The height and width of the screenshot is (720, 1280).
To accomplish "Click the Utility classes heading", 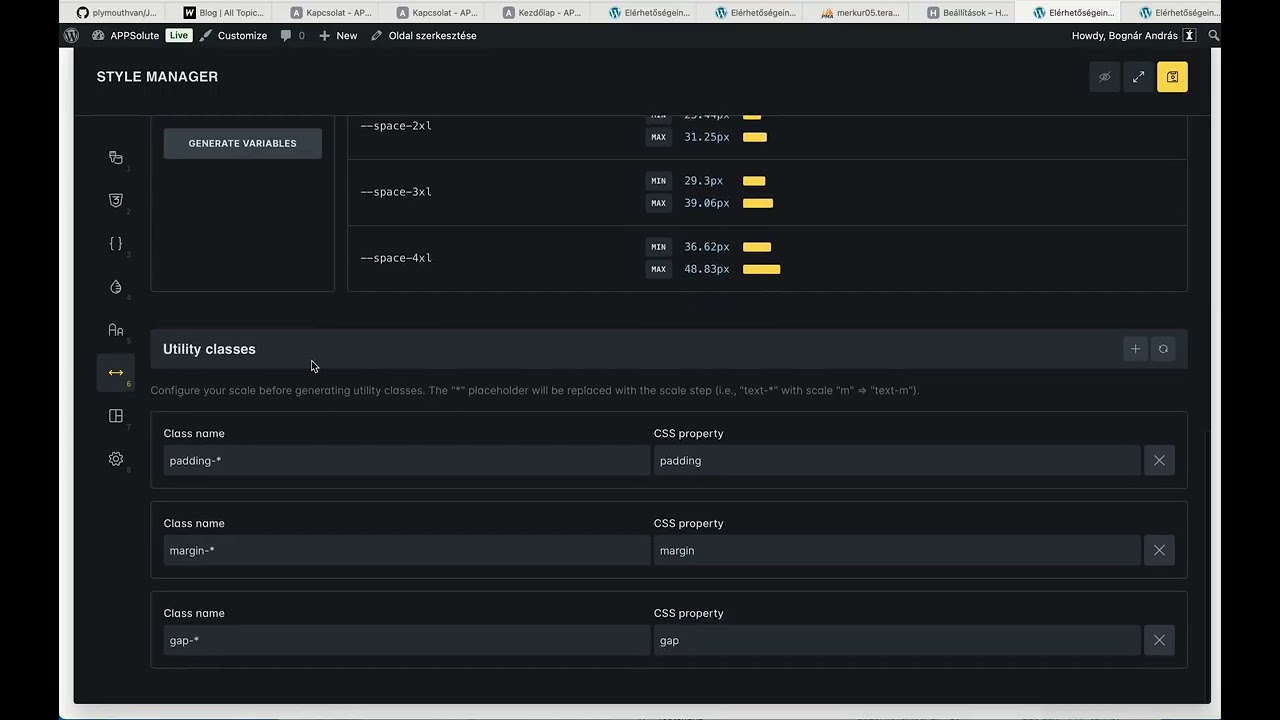I will click(209, 349).
